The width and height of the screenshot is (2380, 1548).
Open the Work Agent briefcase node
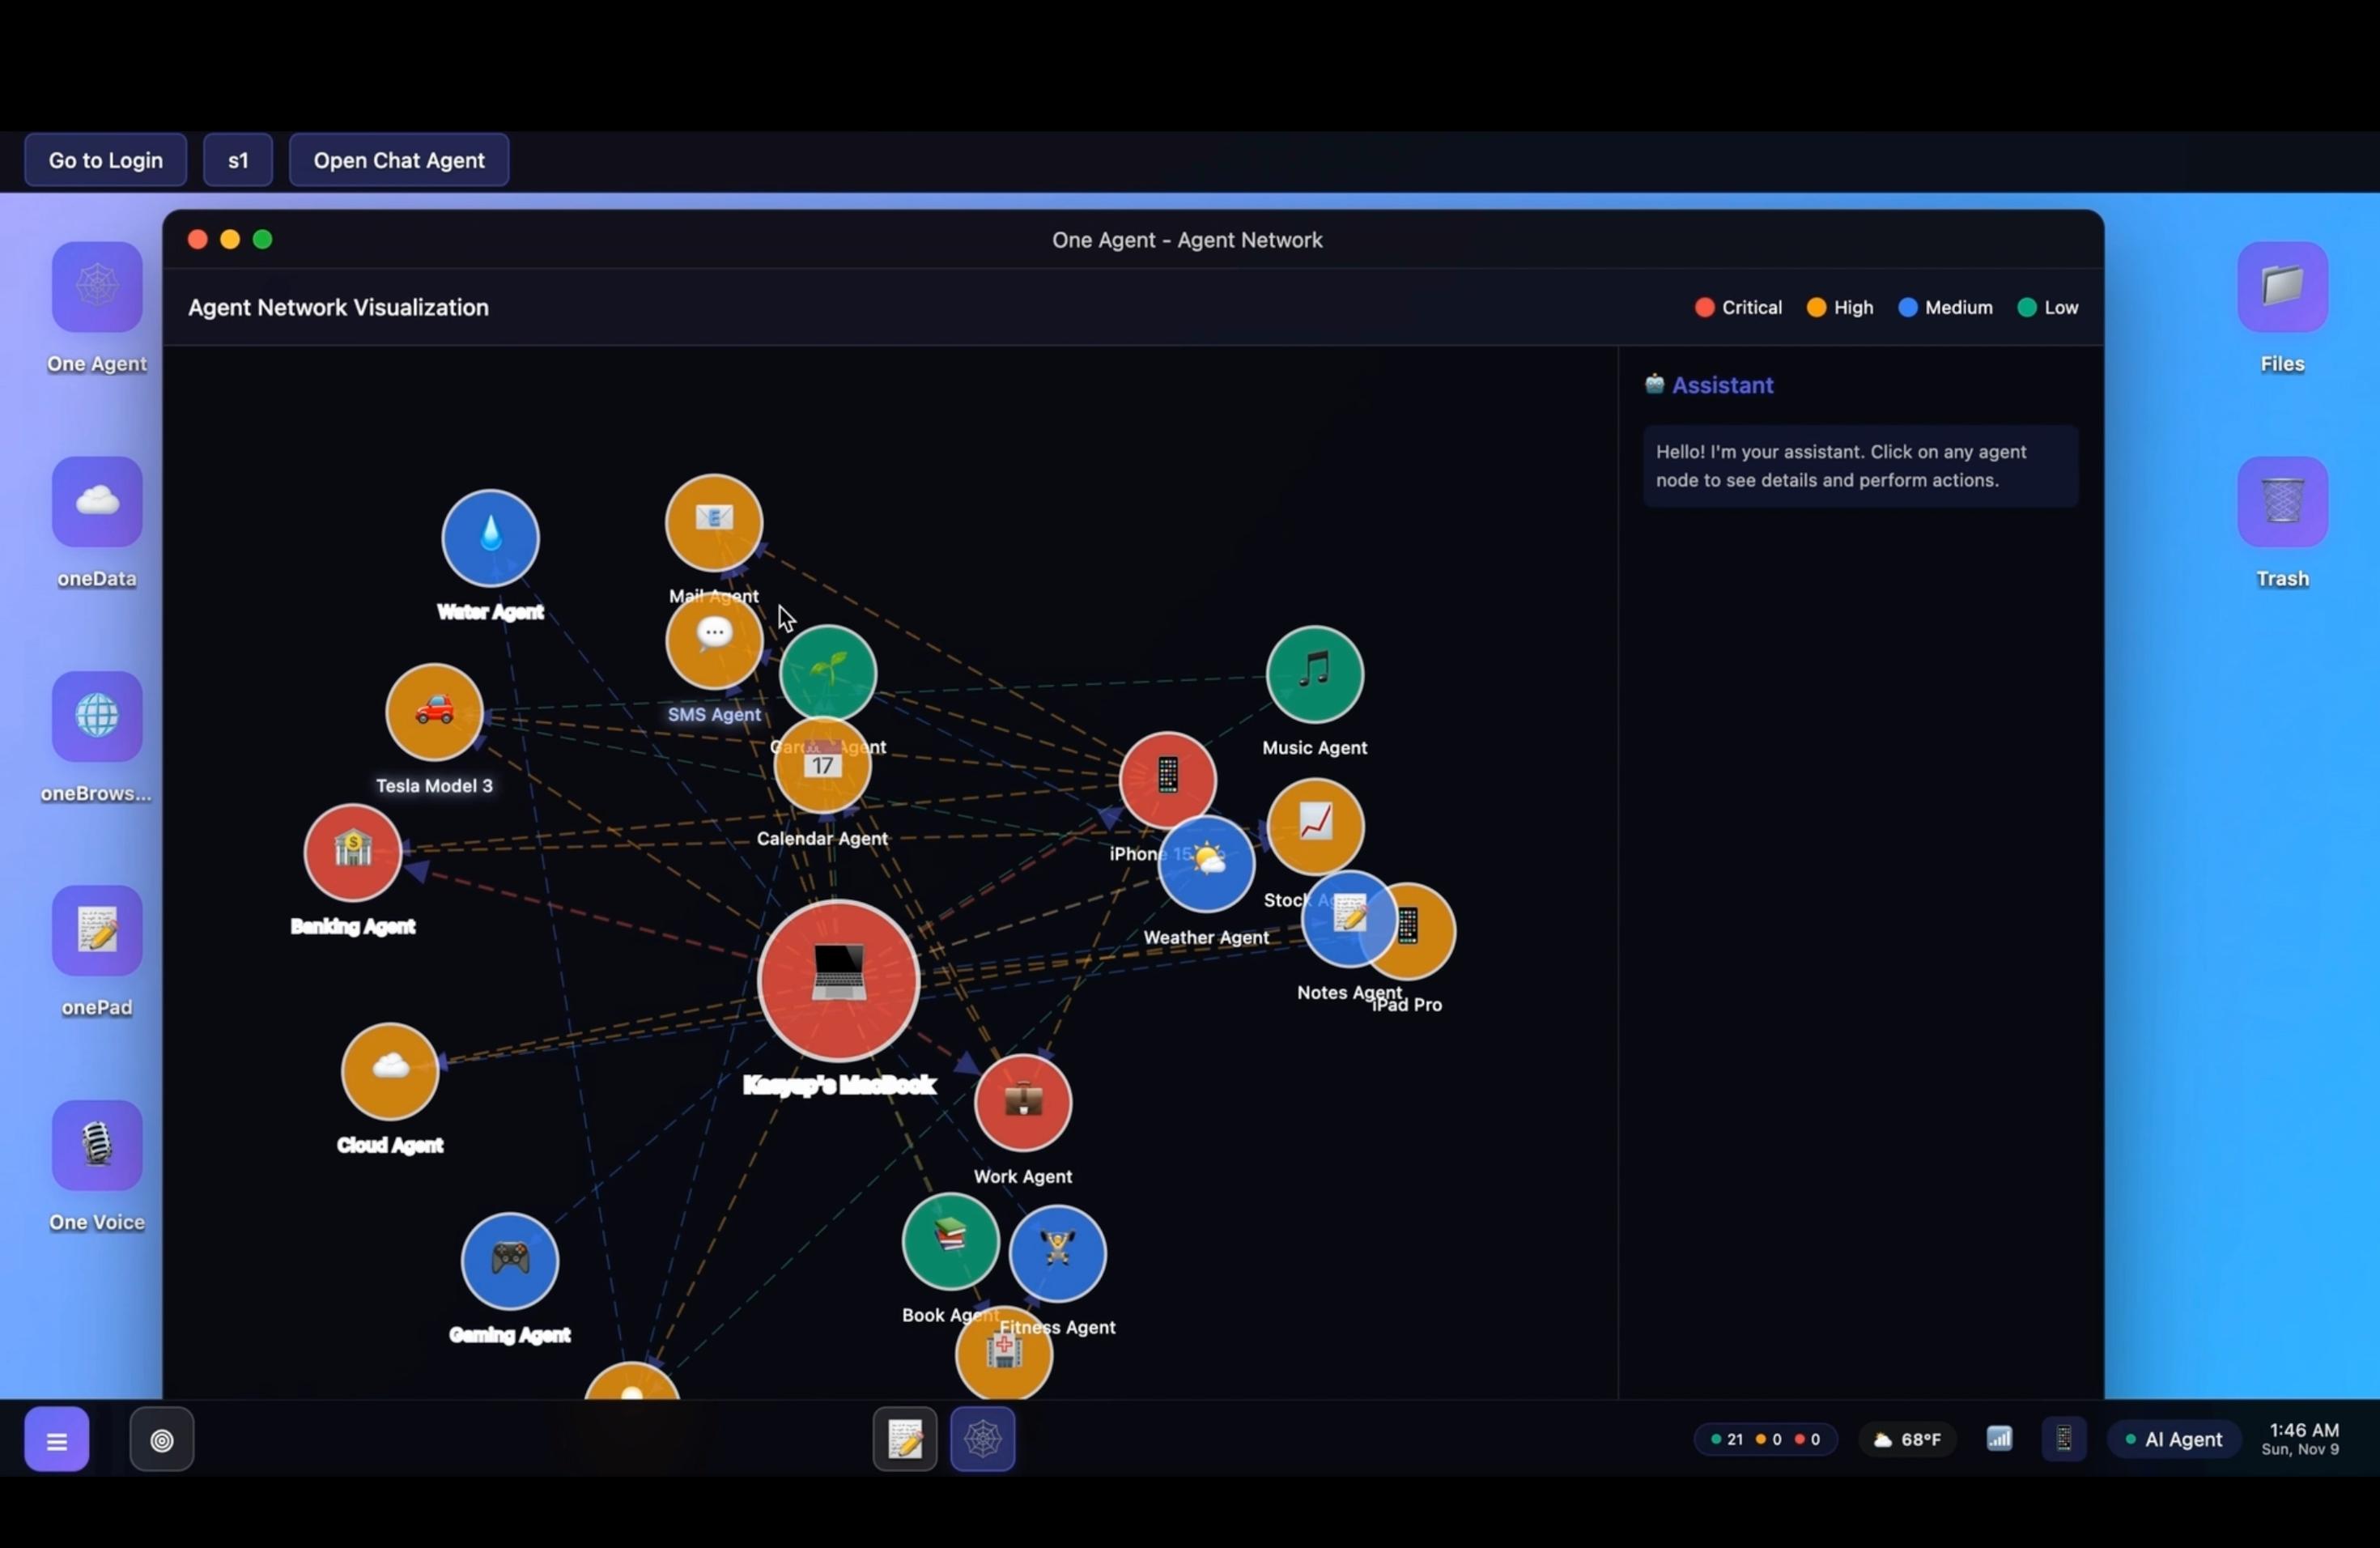pyautogui.click(x=1022, y=1102)
